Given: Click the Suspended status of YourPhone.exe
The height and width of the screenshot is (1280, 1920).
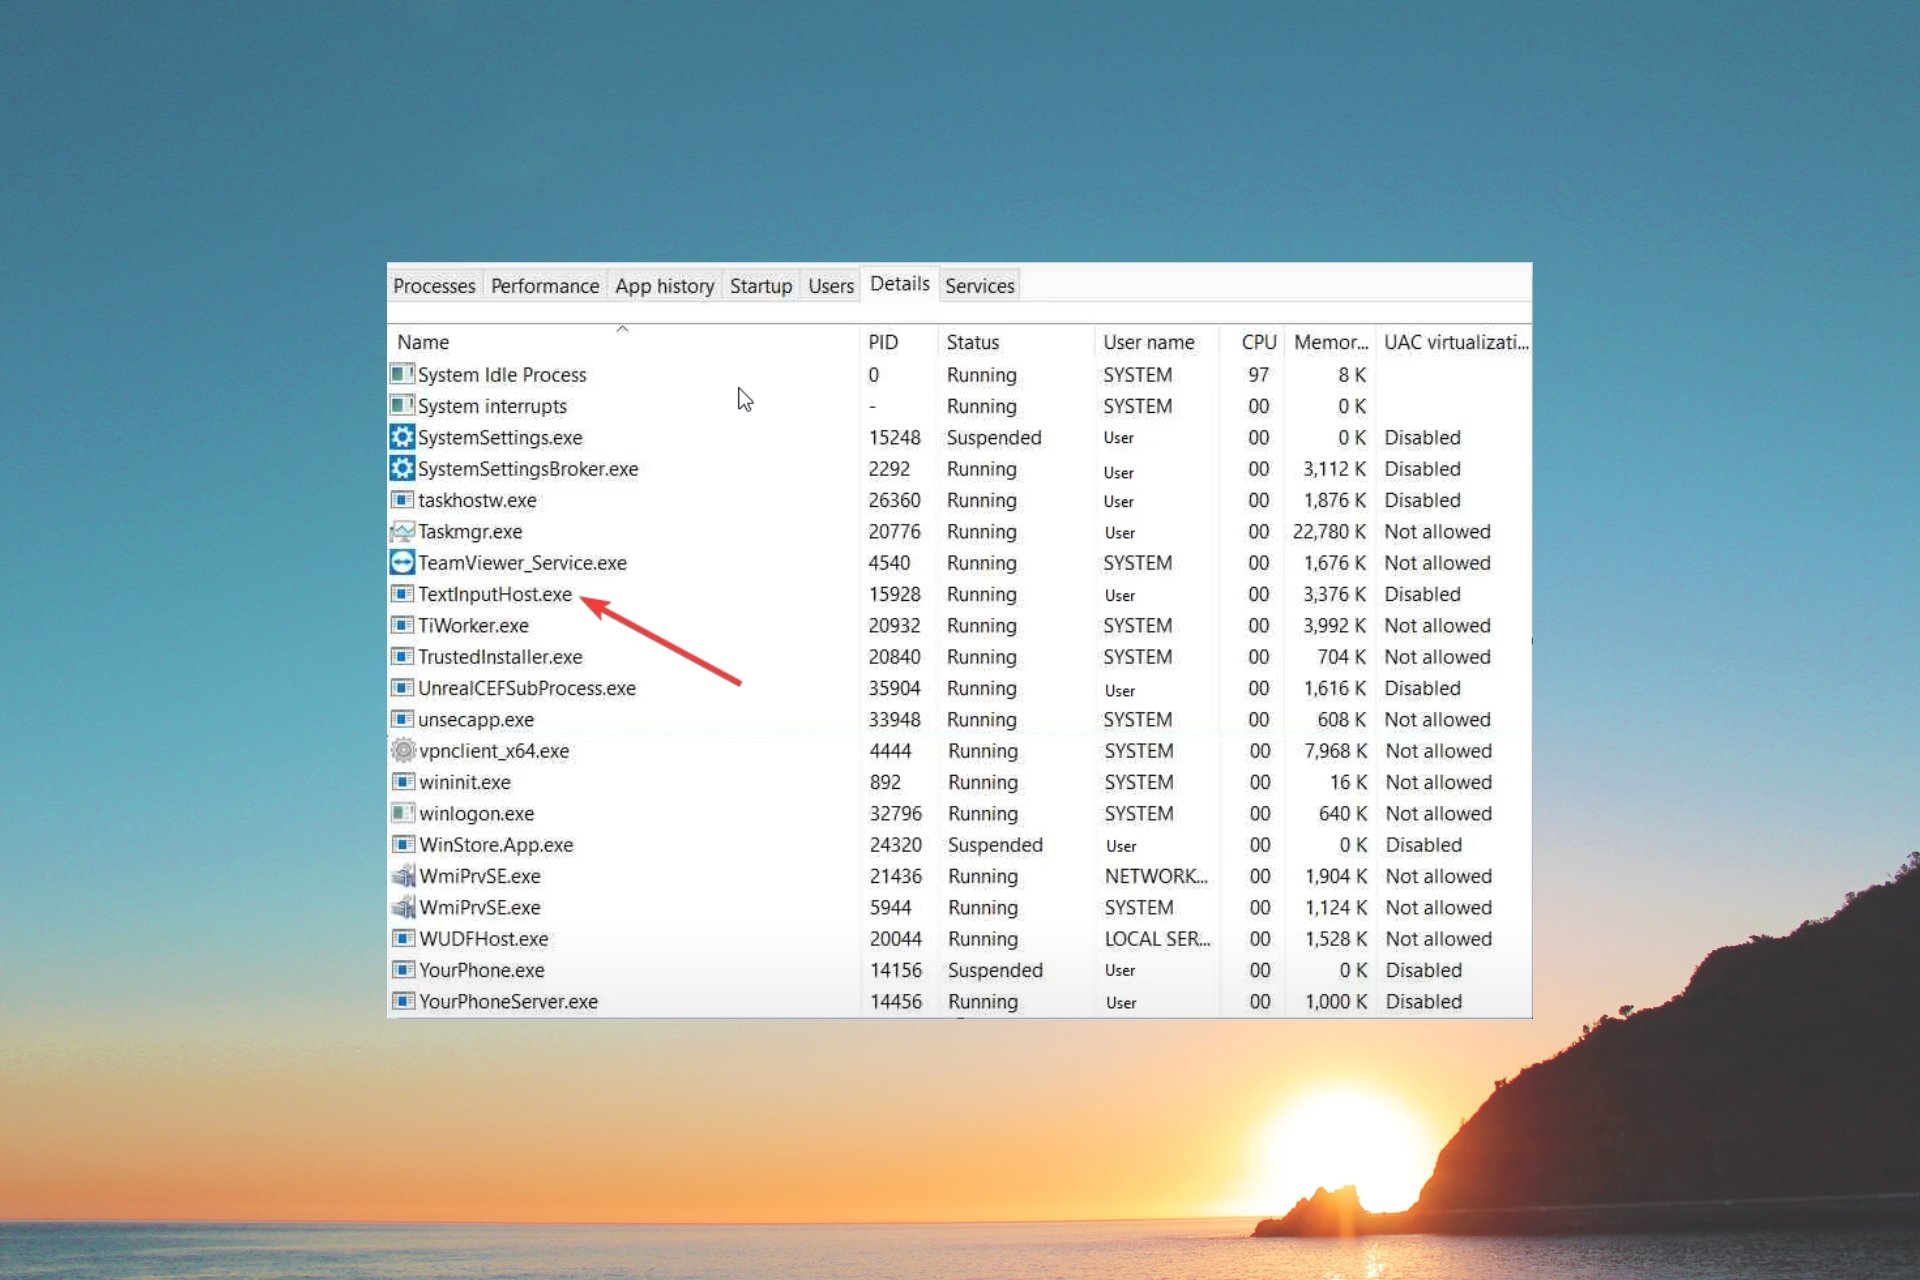Looking at the screenshot, I should pyautogui.click(x=995, y=971).
